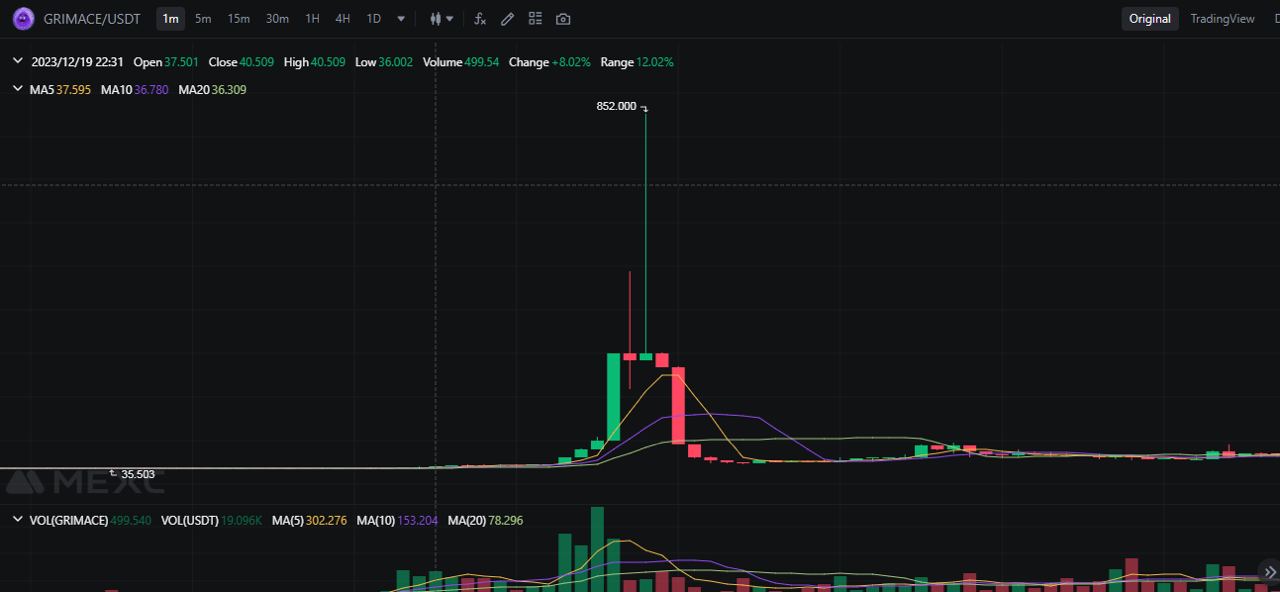Image resolution: width=1280 pixels, height=592 pixels.
Task: Select the pencil drawing tool
Action: [507, 19]
